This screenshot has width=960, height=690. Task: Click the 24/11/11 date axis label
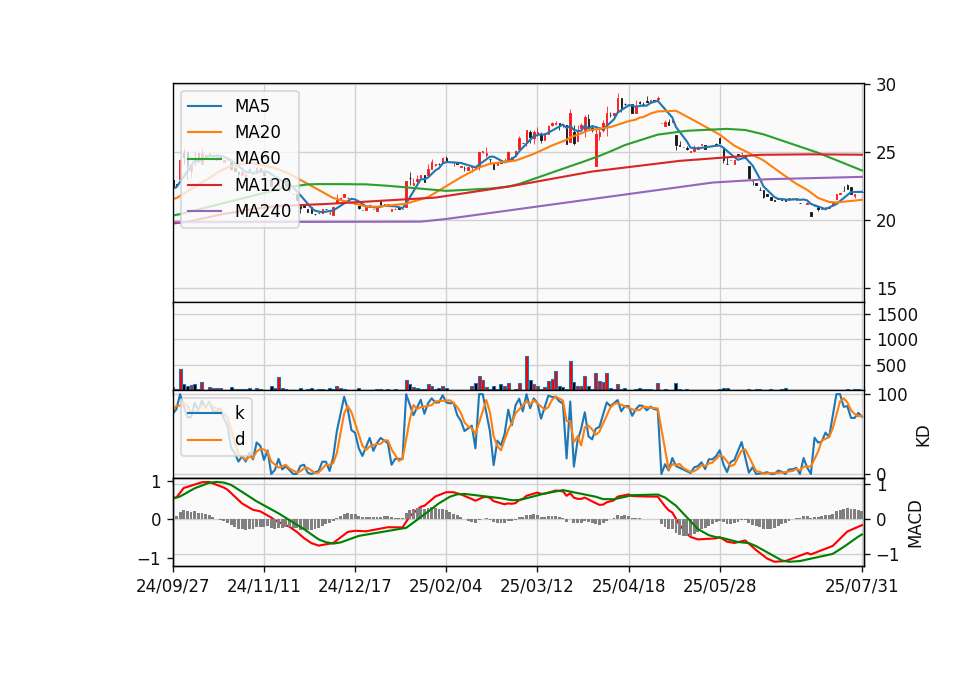pyautogui.click(x=264, y=586)
